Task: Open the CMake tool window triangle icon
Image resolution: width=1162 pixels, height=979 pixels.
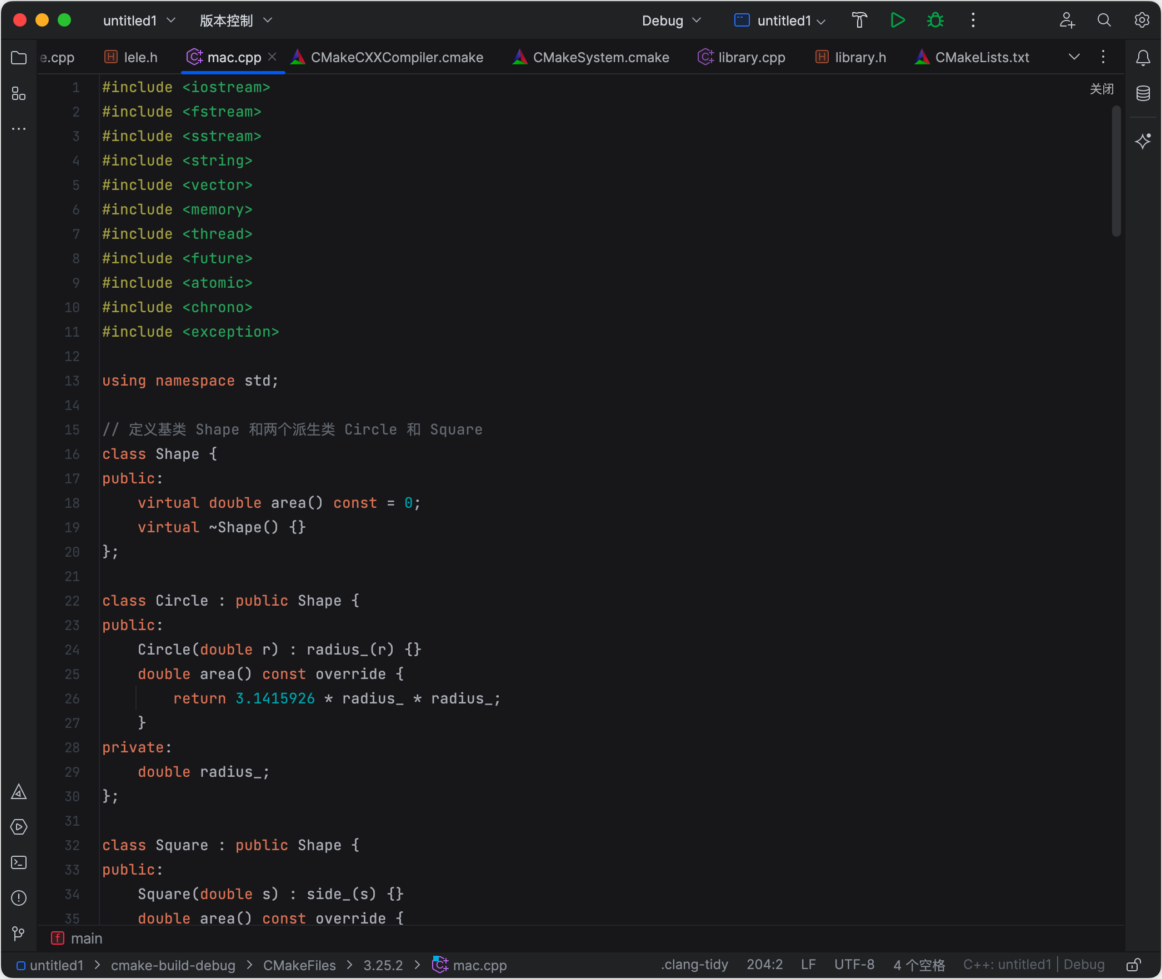Action: coord(19,792)
